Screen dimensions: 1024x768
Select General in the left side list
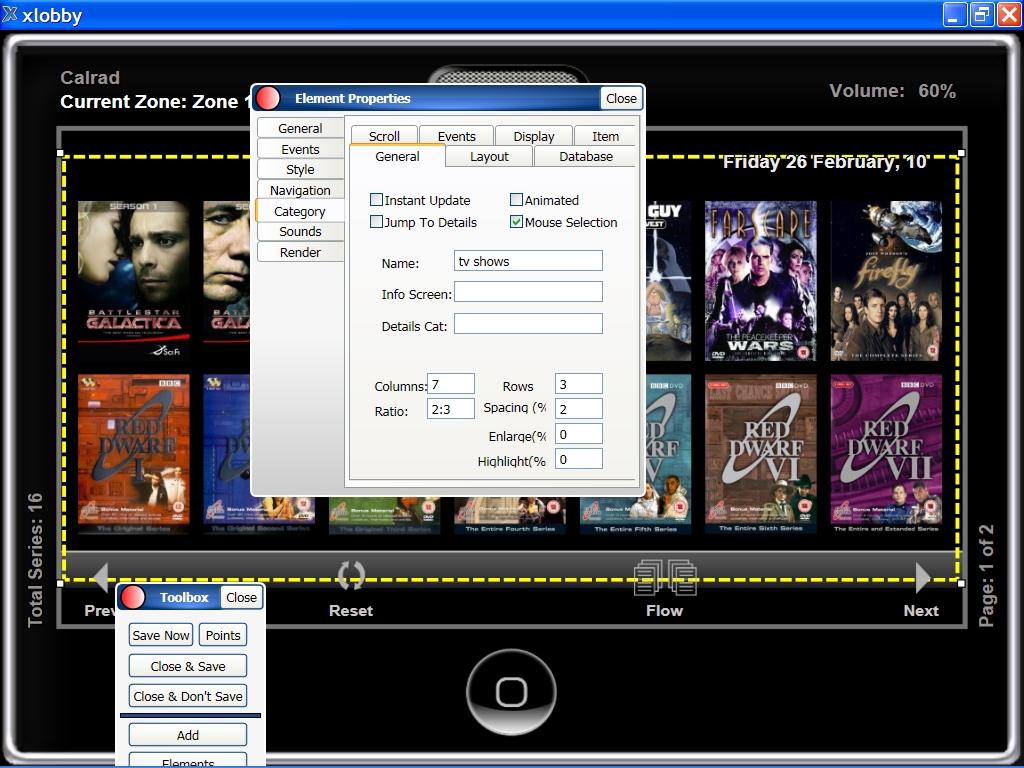coord(300,128)
